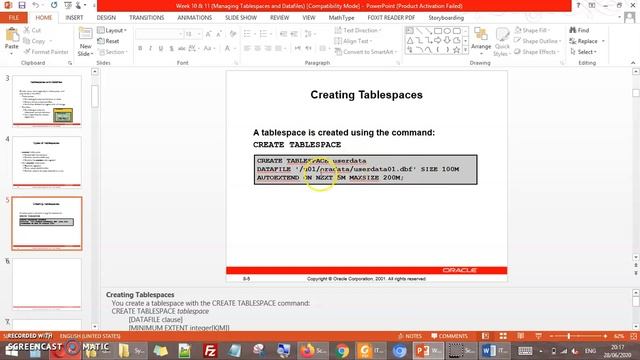Toggle numbered list
Image resolution: width=640 pixels, height=360 pixels.
pos(265,34)
